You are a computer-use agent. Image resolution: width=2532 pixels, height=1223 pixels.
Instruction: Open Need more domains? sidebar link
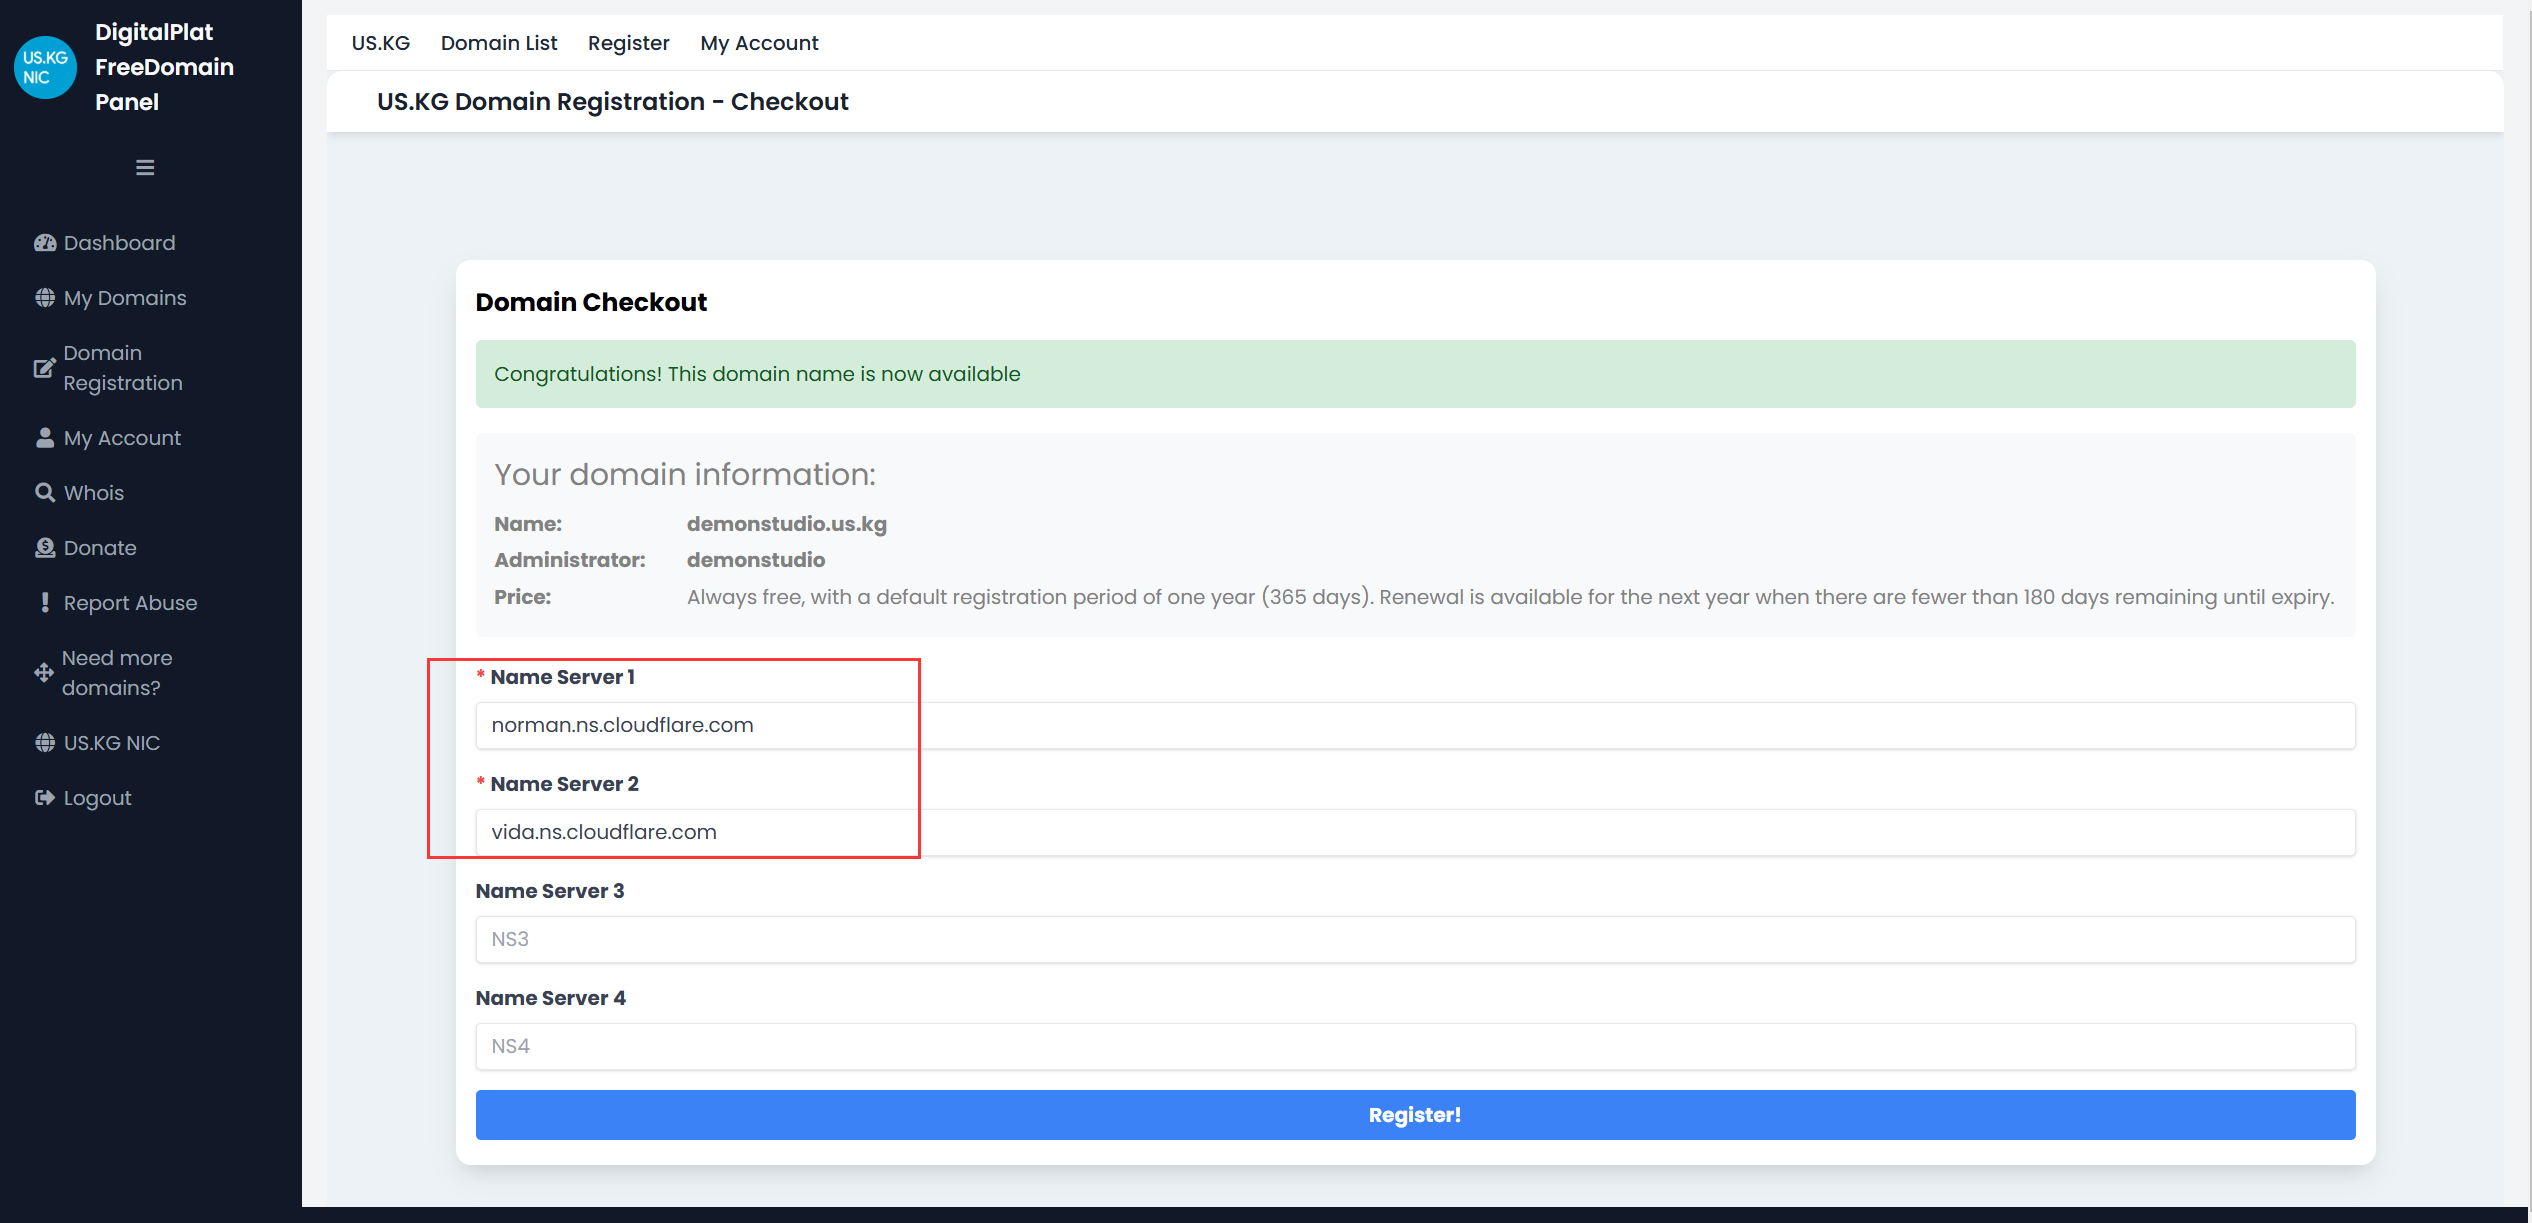(x=116, y=673)
